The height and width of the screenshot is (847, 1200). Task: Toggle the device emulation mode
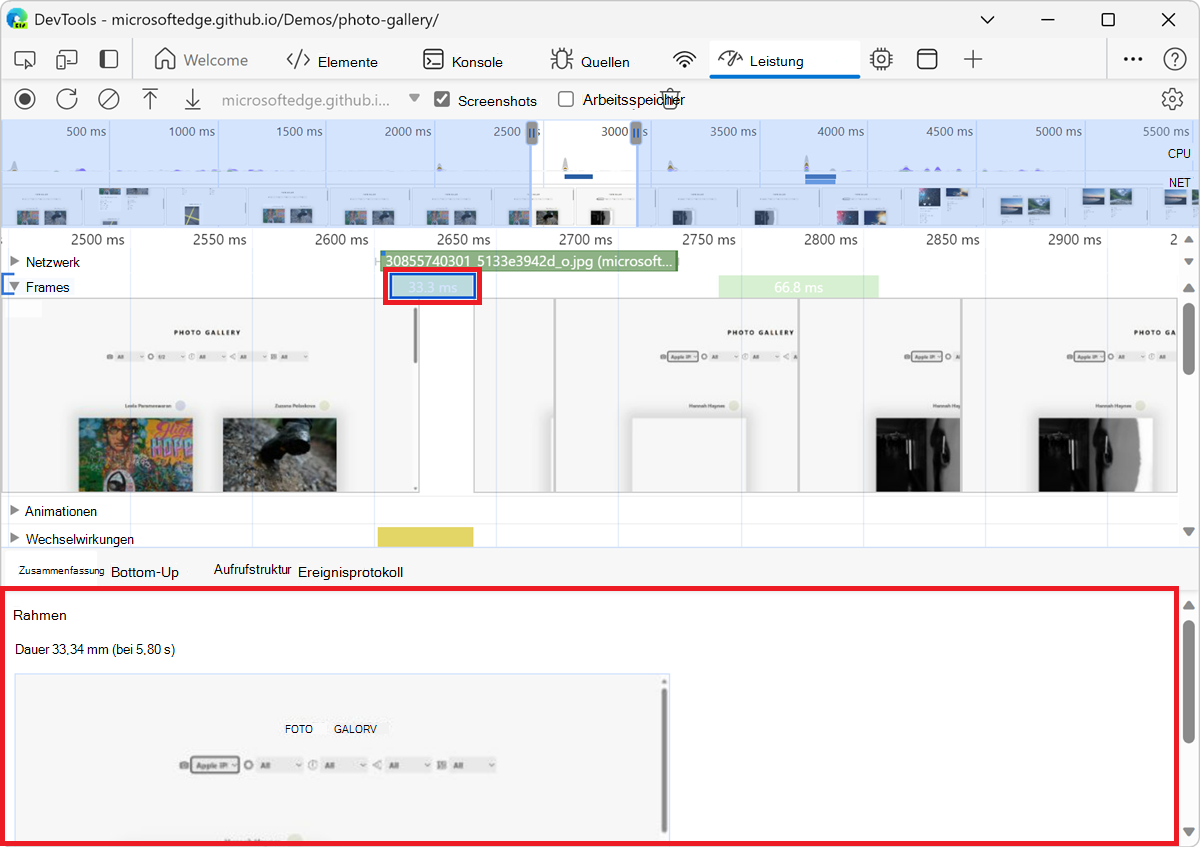(x=66, y=60)
